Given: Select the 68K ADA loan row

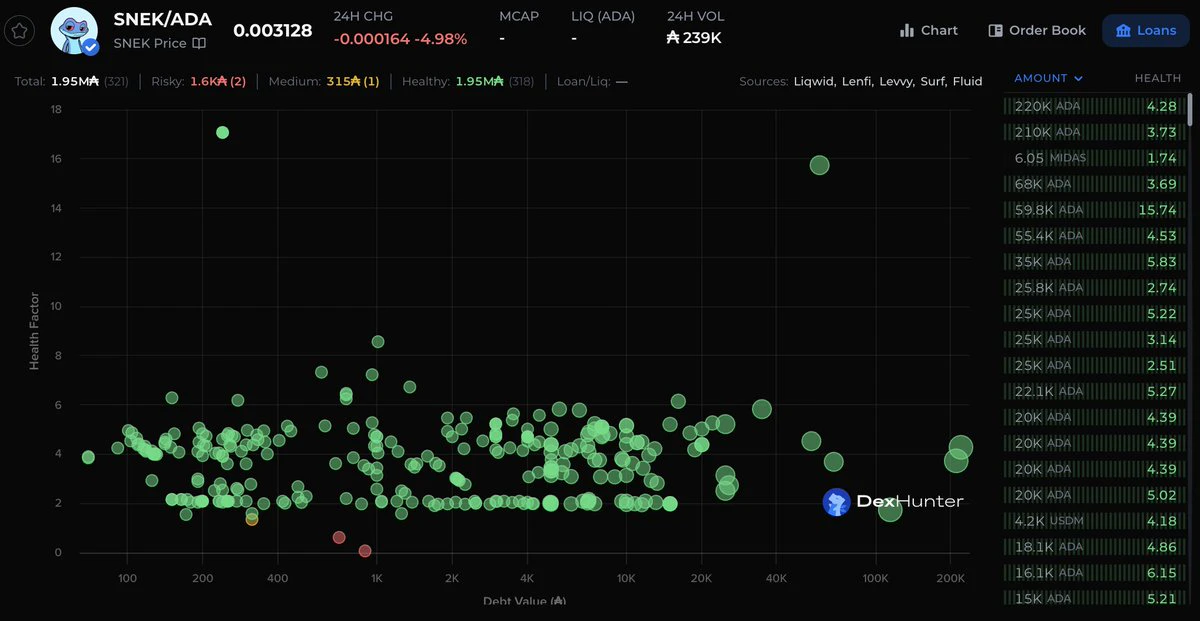Looking at the screenshot, I should pyautogui.click(x=1093, y=184).
